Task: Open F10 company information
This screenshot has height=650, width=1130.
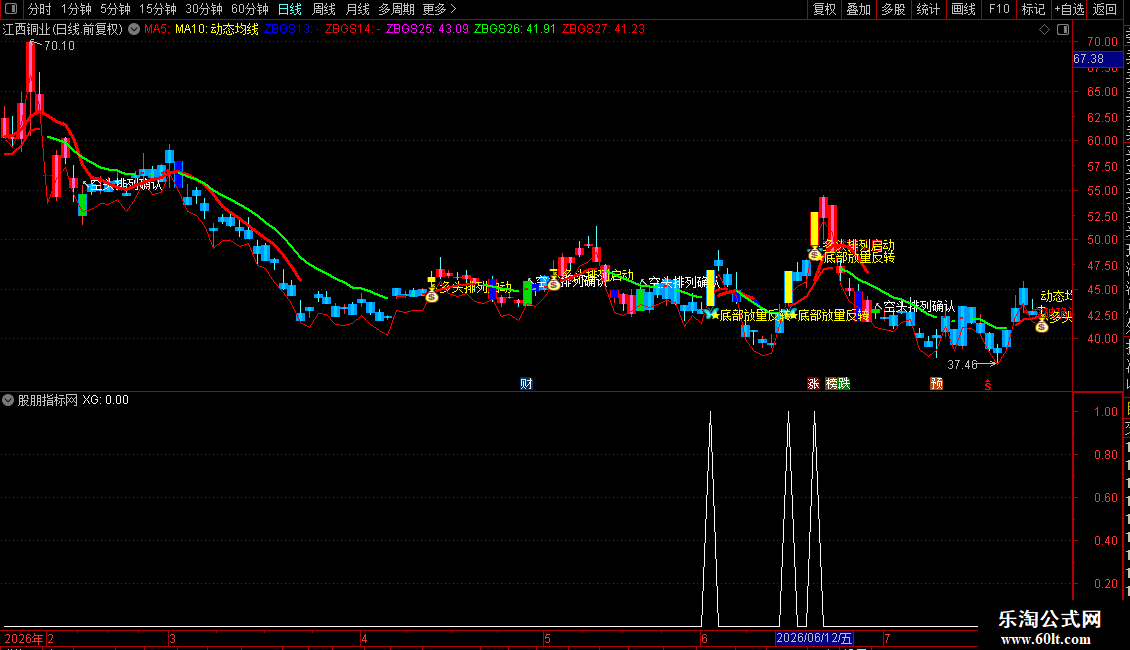Action: (999, 9)
